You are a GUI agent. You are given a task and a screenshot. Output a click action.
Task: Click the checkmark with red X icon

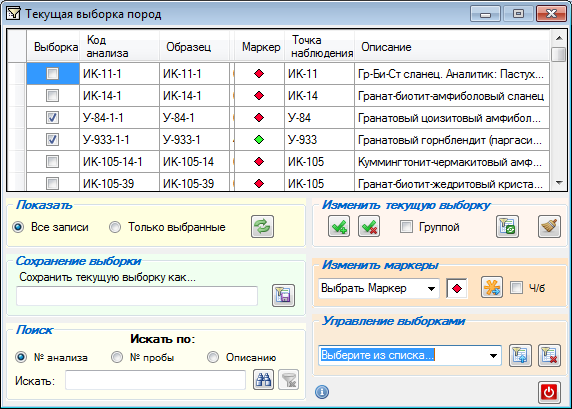coord(369,226)
